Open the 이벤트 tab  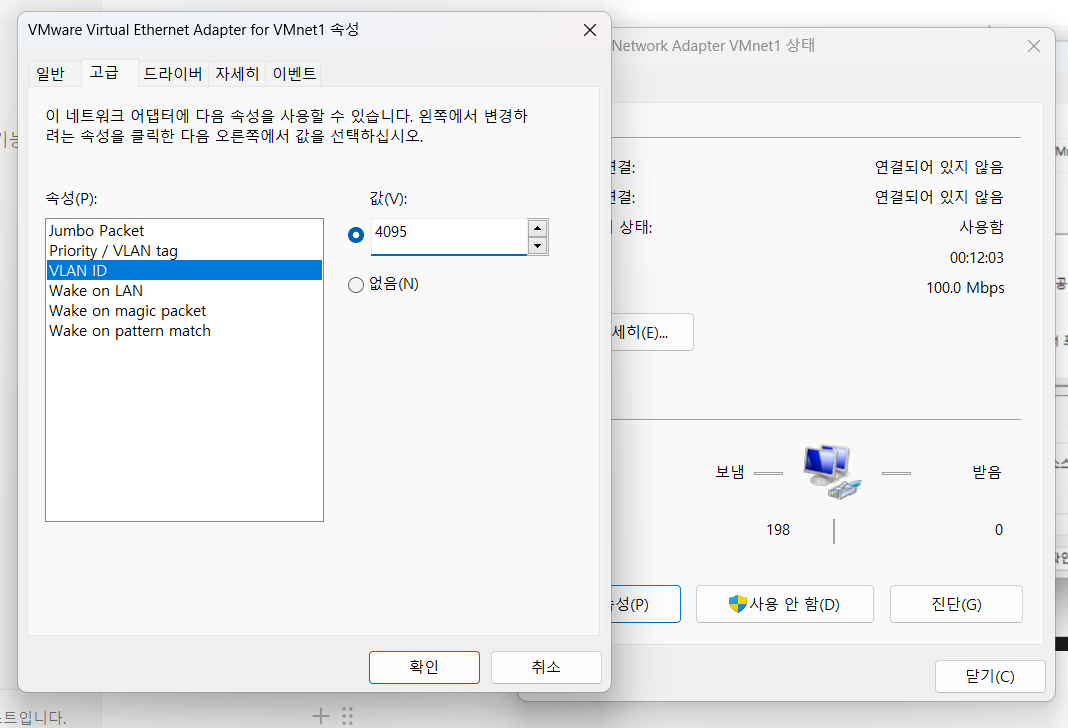(294, 74)
